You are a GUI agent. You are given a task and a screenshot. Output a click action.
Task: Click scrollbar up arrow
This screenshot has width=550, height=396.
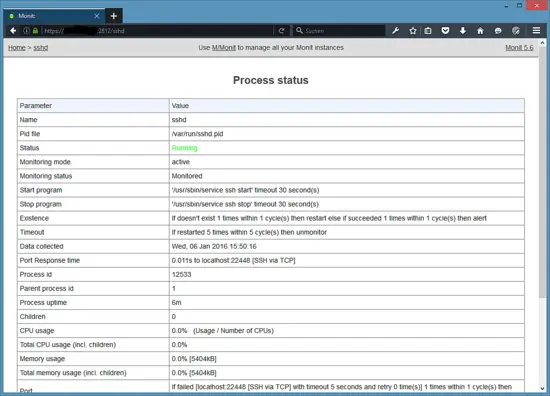(x=543, y=43)
